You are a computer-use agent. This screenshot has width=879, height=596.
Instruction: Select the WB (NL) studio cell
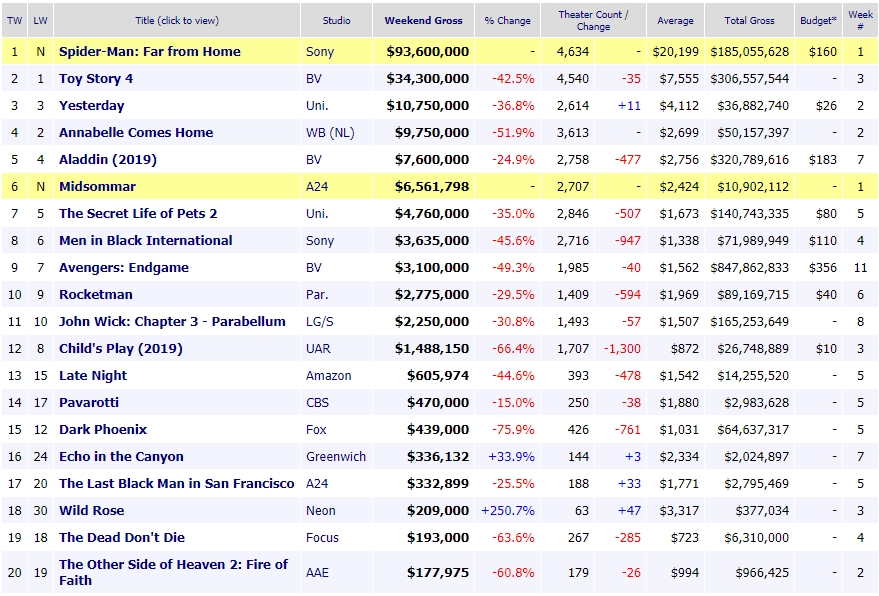(x=330, y=132)
